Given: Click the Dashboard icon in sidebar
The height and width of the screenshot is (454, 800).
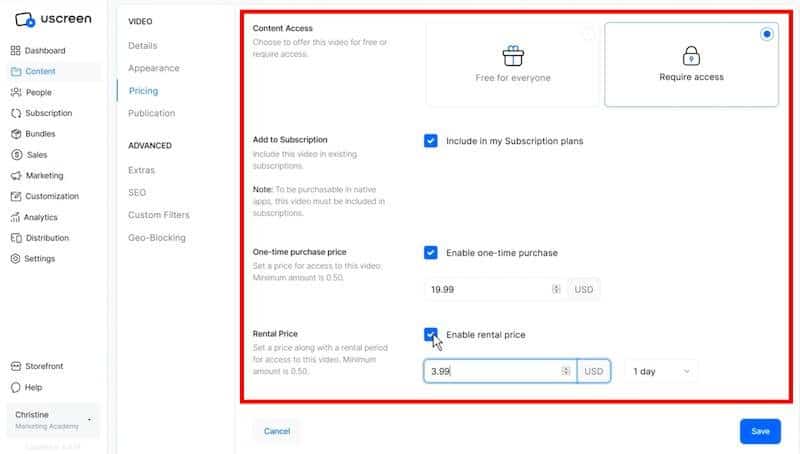Looking at the screenshot, I should [x=16, y=51].
